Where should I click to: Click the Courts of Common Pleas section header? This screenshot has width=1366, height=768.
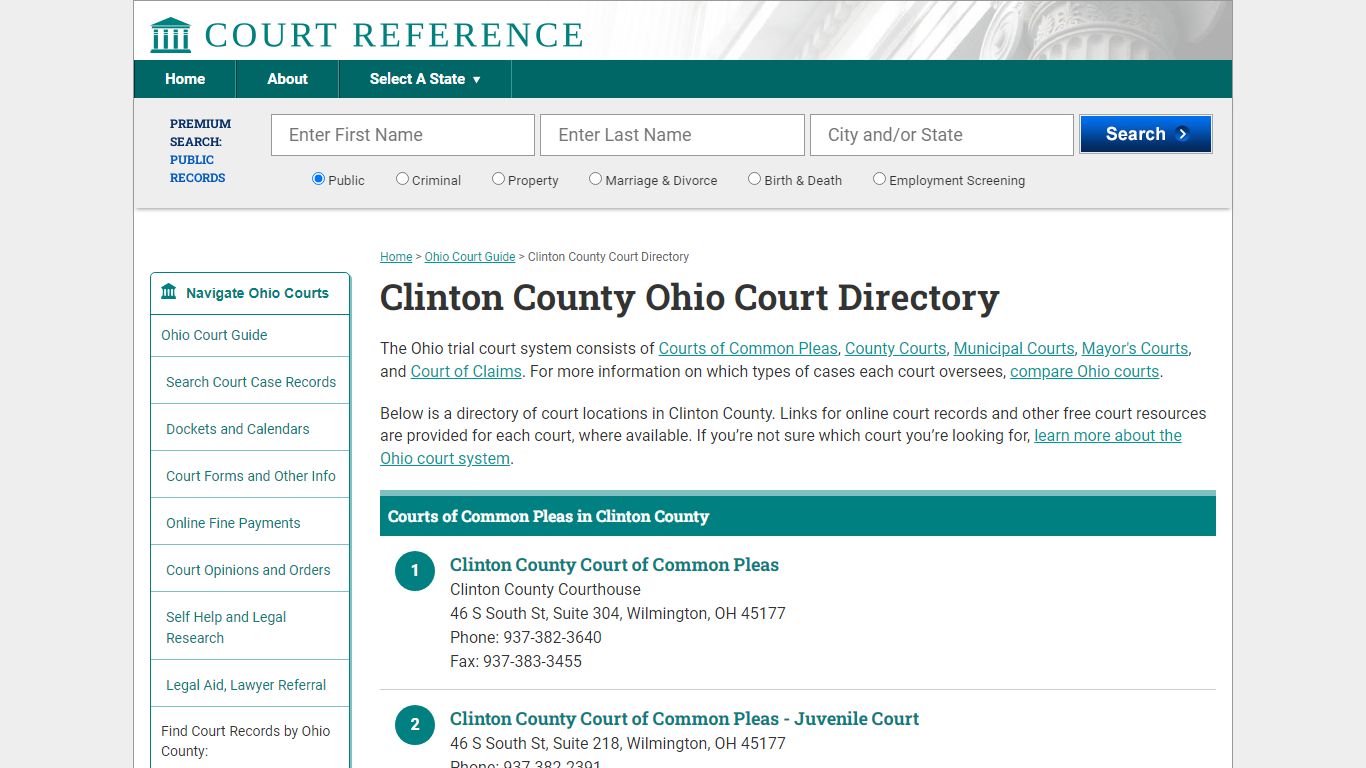tap(798, 516)
